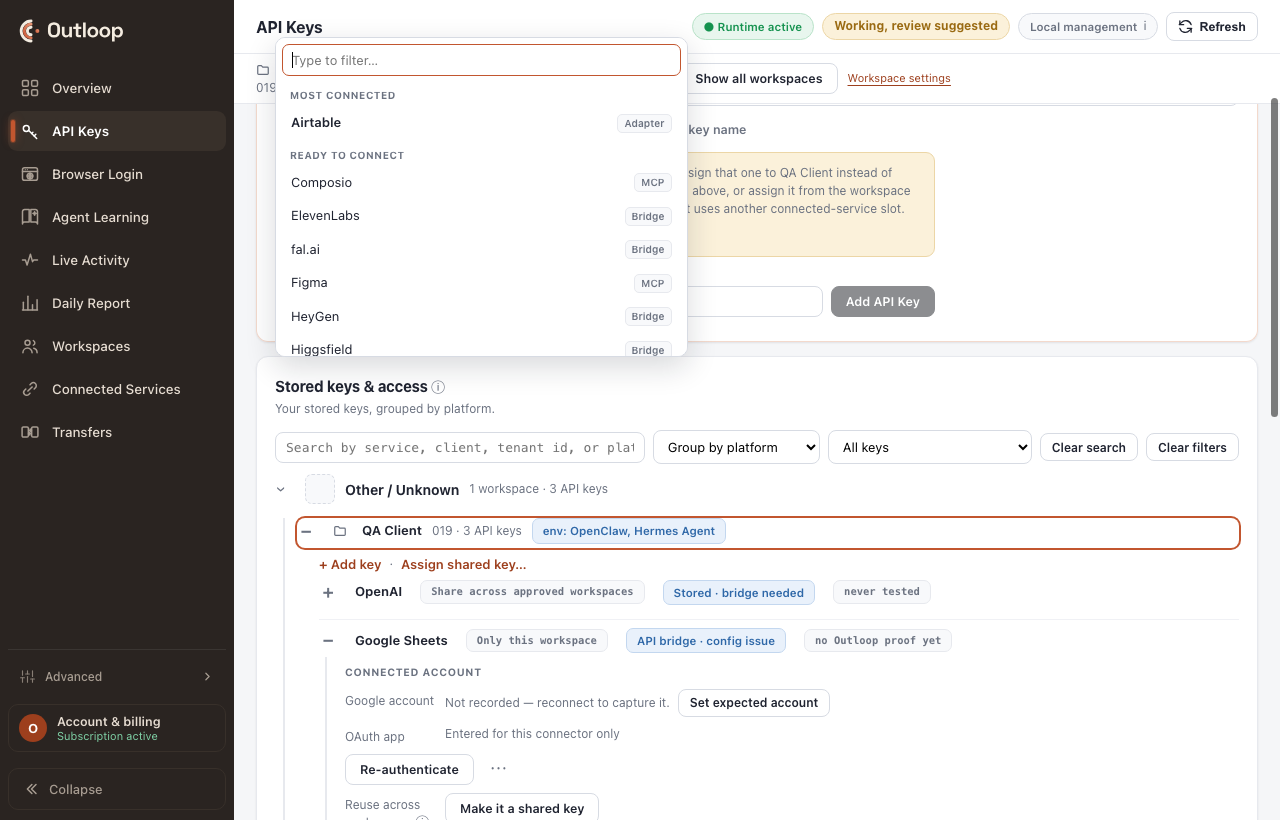This screenshot has height=820, width=1280.
Task: Select Composio from the service list
Action: point(481,183)
